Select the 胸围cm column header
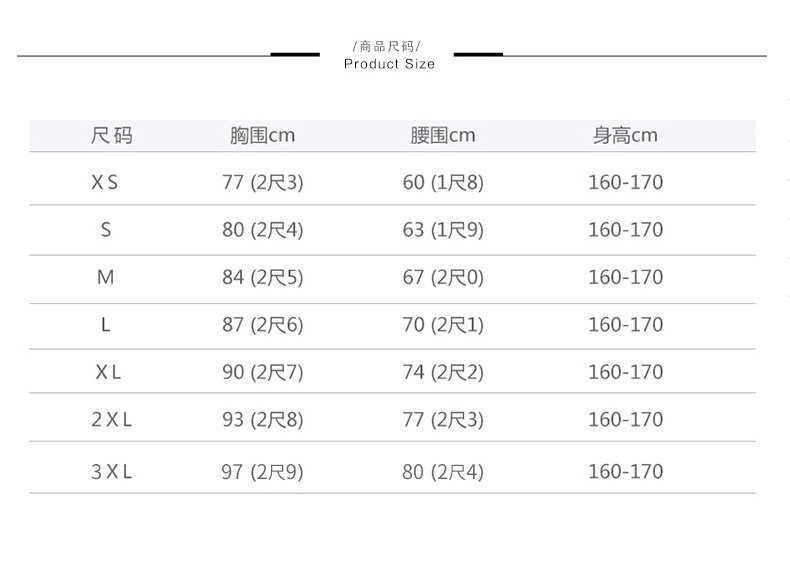 [x=262, y=135]
